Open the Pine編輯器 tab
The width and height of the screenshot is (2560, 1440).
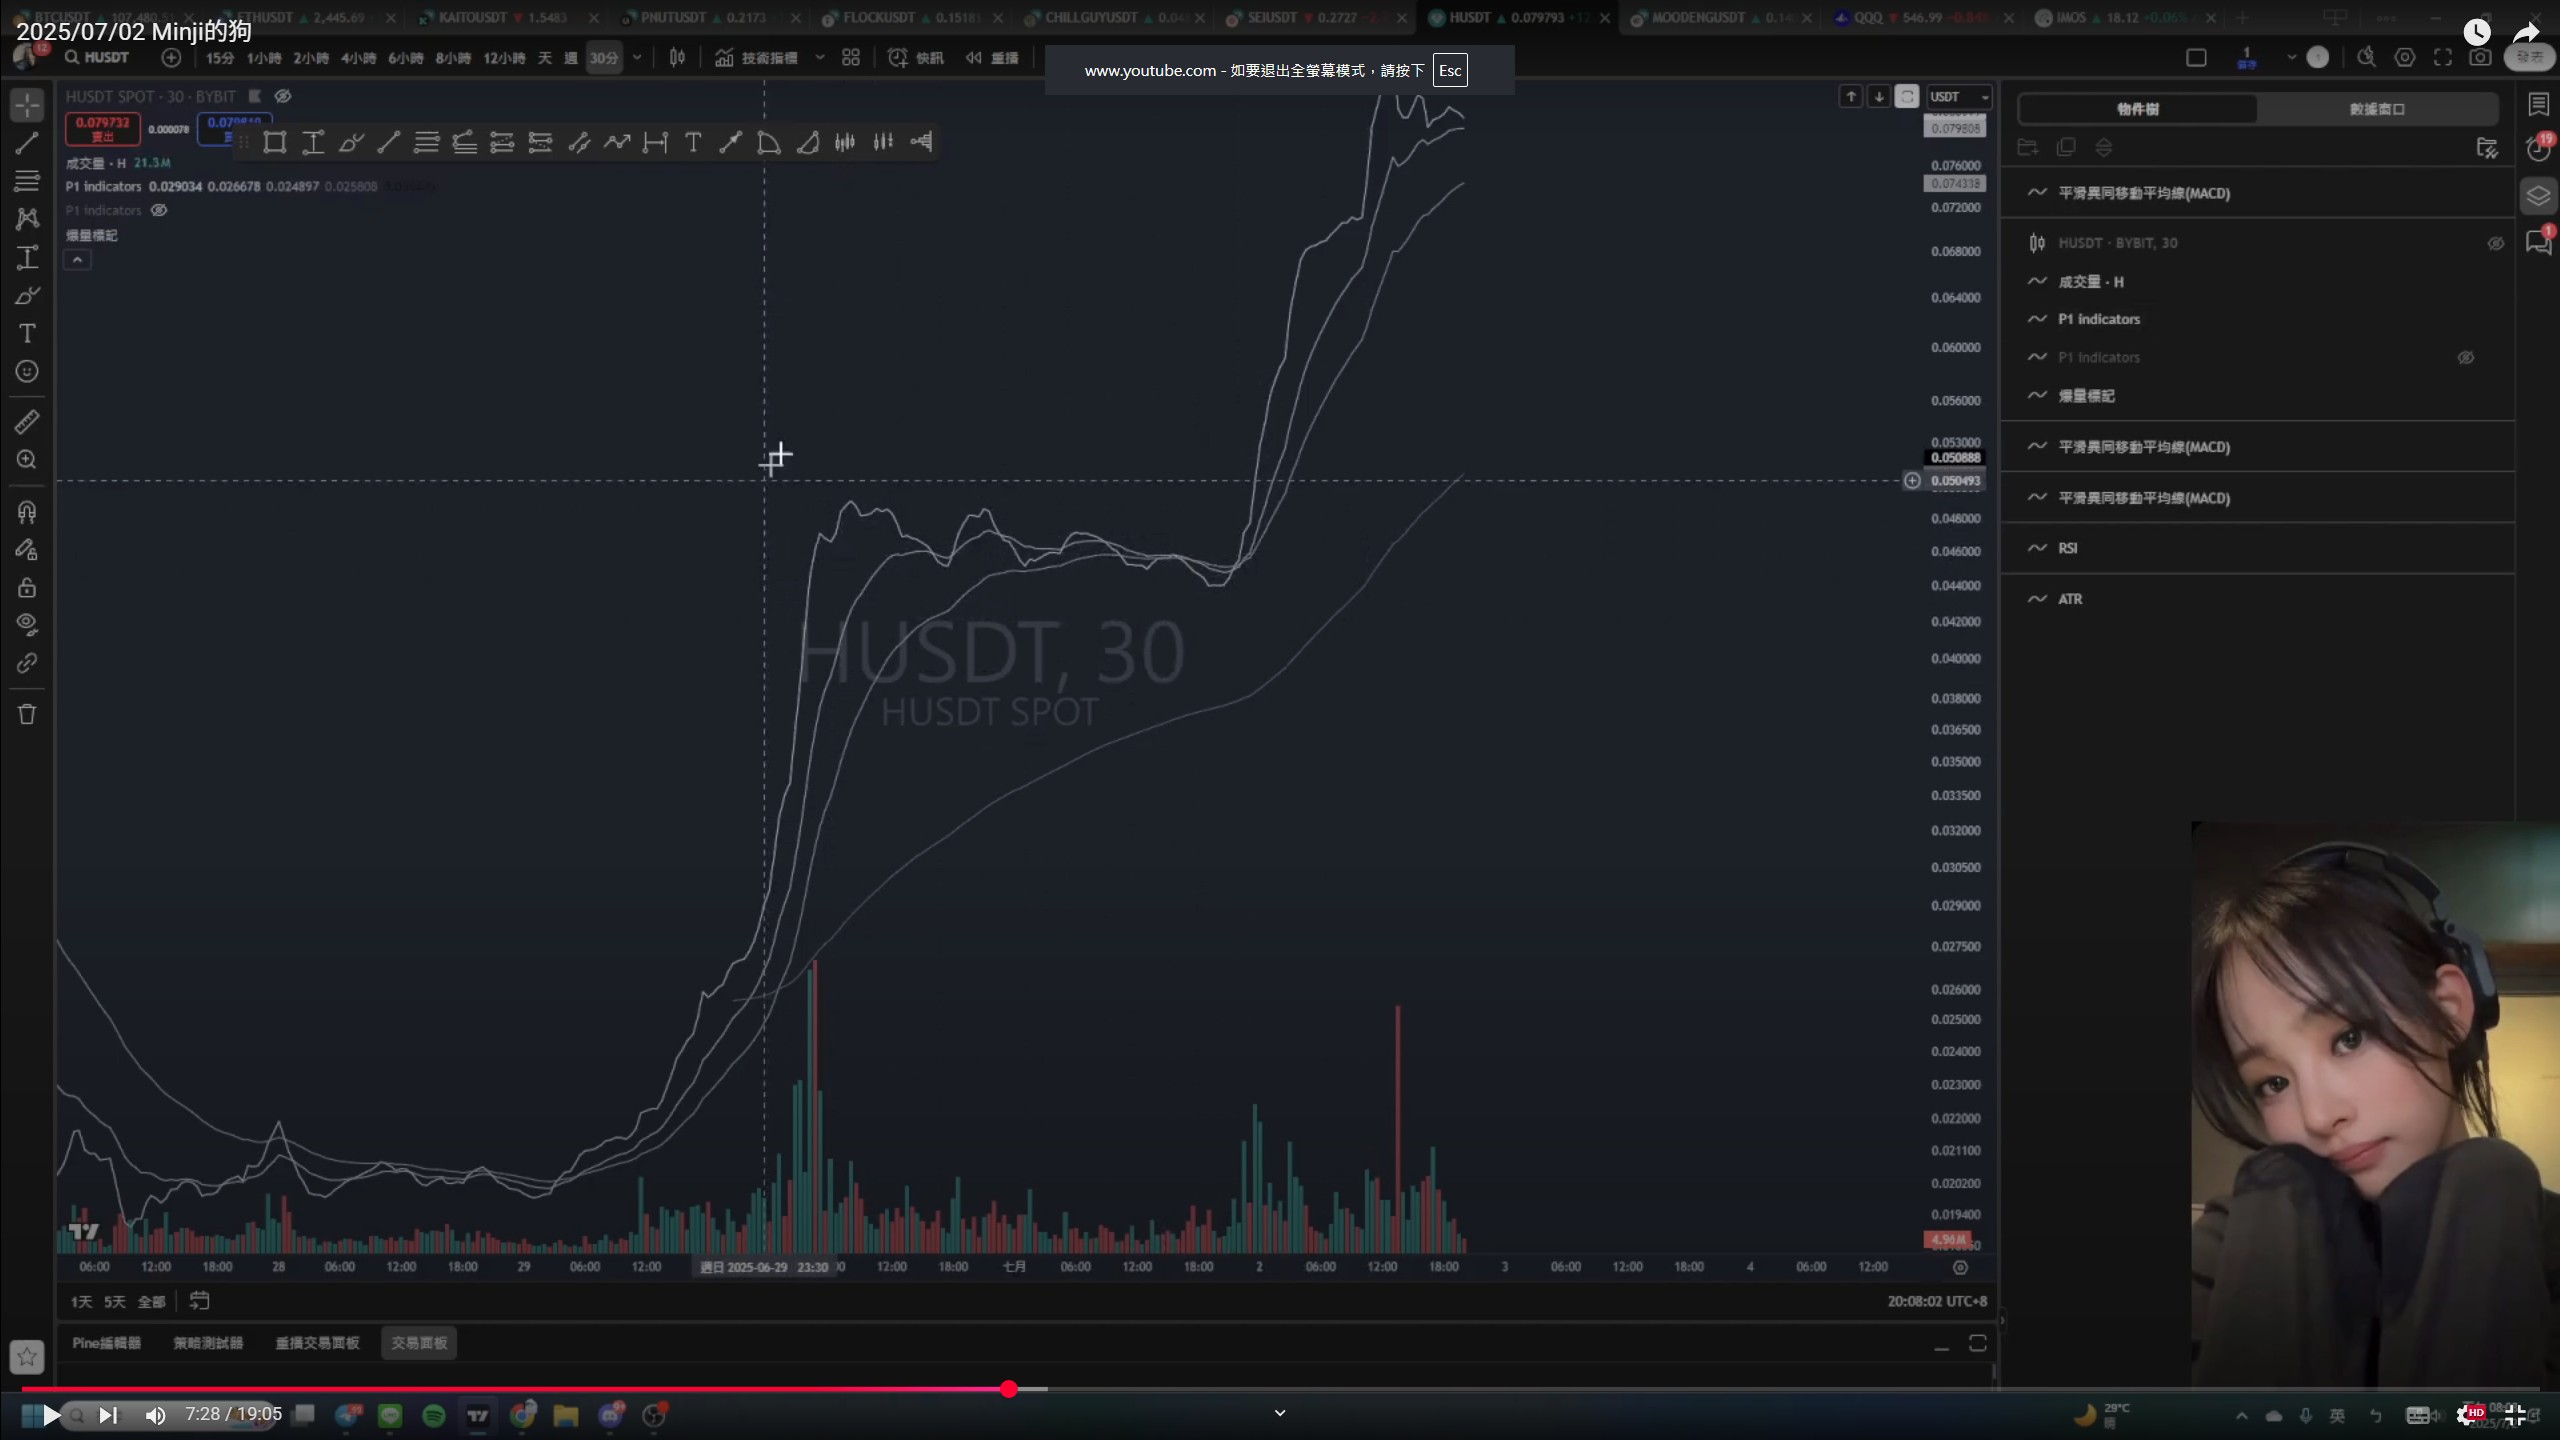[106, 1342]
